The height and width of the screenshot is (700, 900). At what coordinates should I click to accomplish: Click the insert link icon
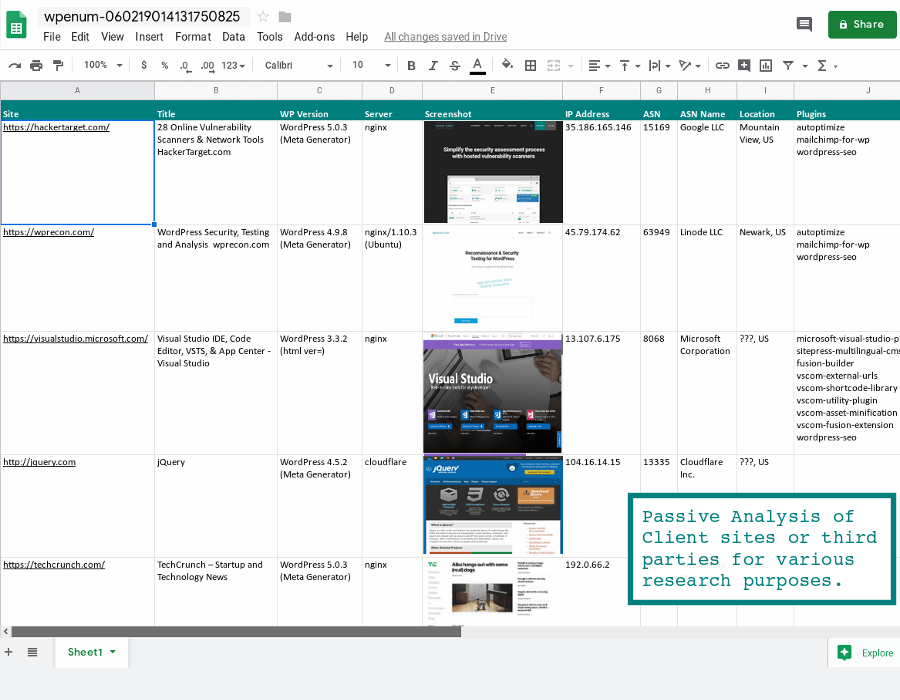pos(722,65)
